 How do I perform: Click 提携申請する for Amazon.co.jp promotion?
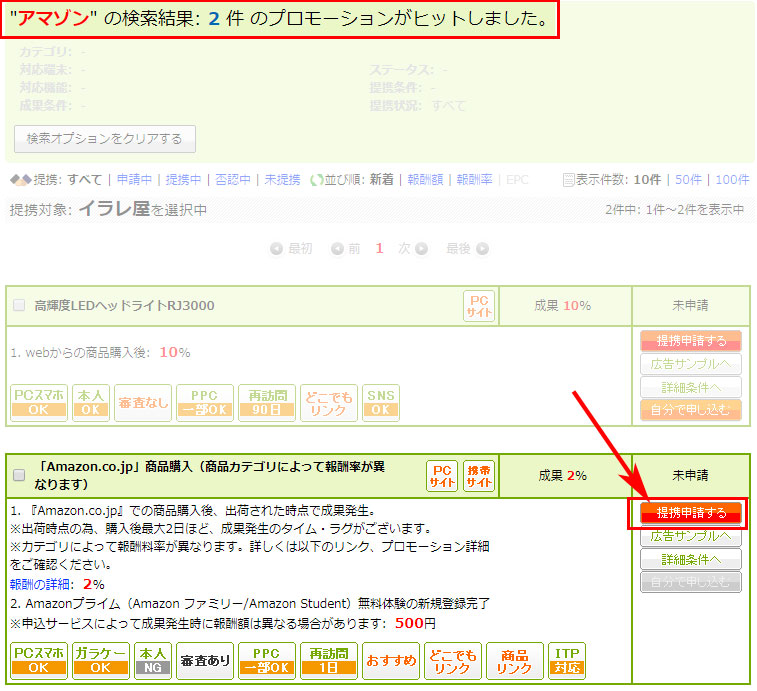(691, 513)
